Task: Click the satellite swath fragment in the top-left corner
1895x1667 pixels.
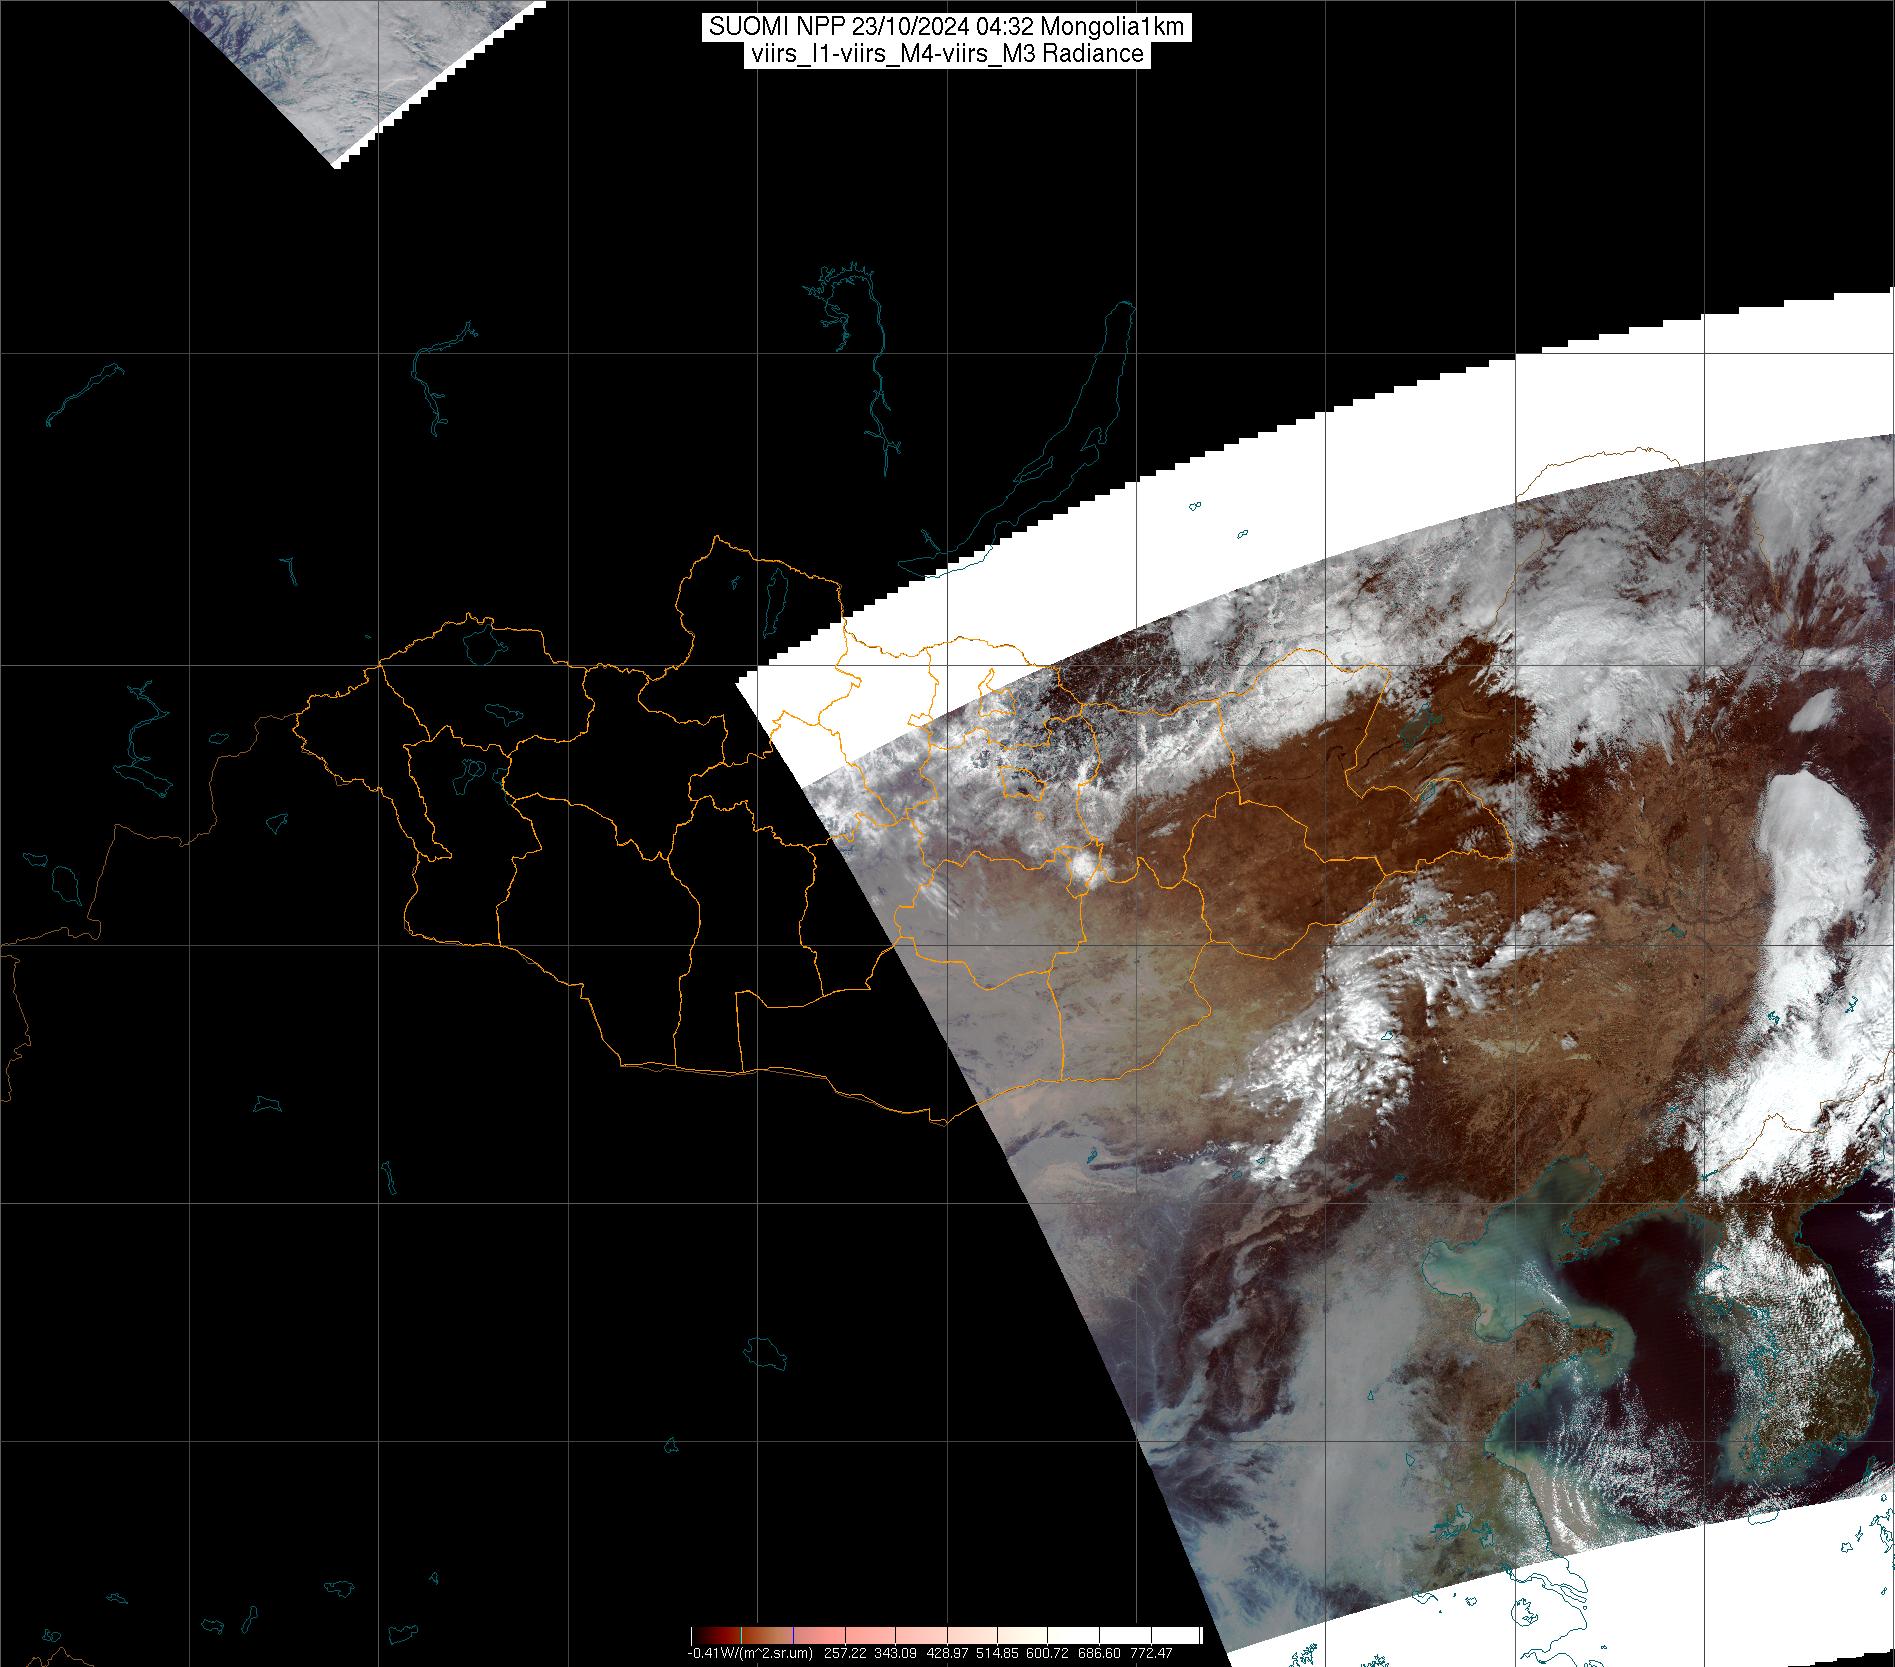Action: tap(330, 60)
